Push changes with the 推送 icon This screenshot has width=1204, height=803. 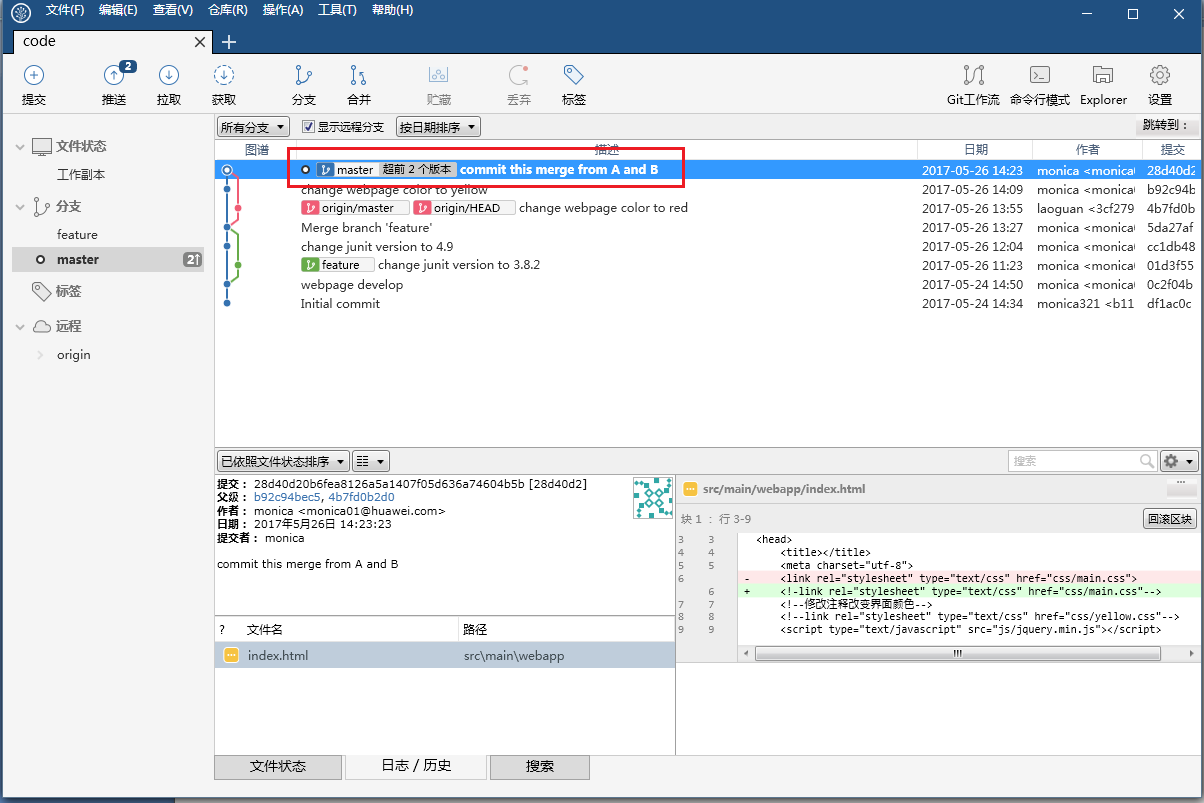(x=115, y=76)
